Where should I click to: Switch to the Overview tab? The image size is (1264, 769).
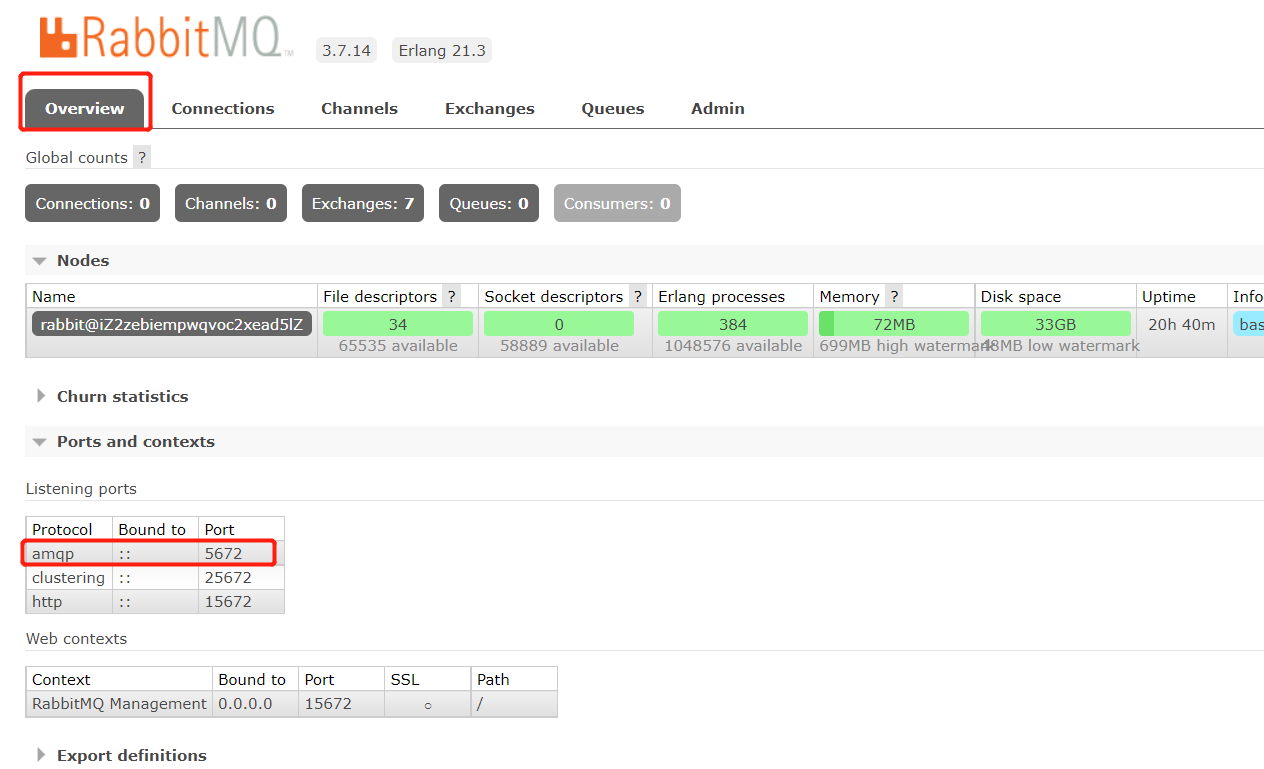pyautogui.click(x=85, y=109)
